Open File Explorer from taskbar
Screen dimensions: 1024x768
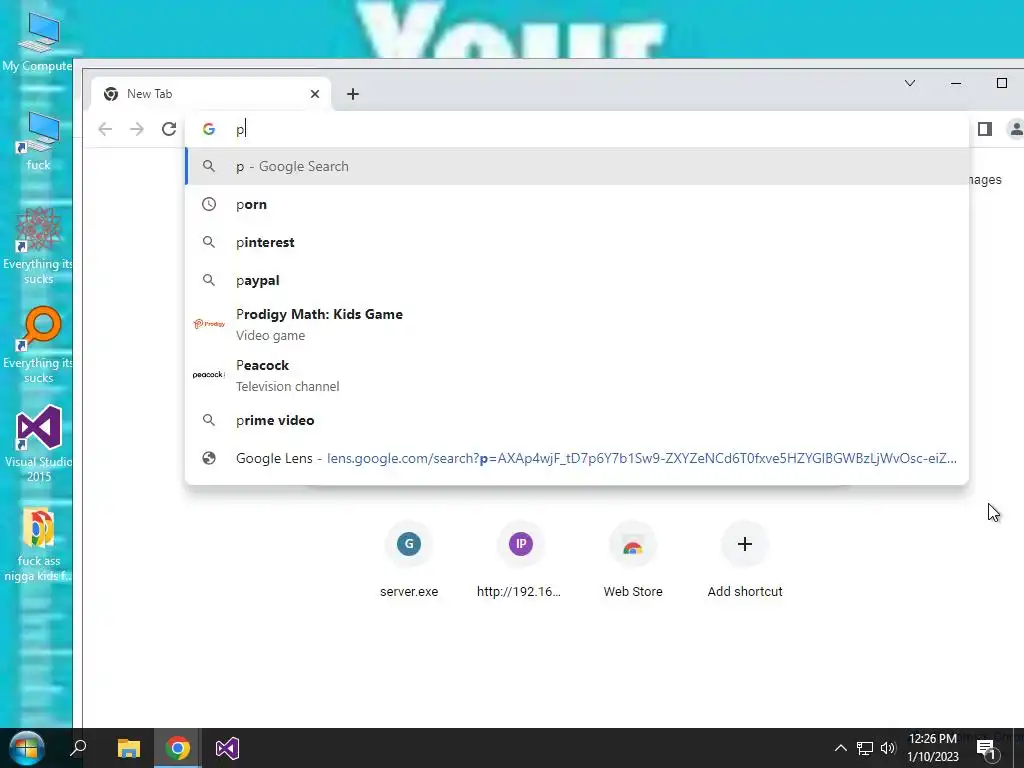[x=129, y=748]
